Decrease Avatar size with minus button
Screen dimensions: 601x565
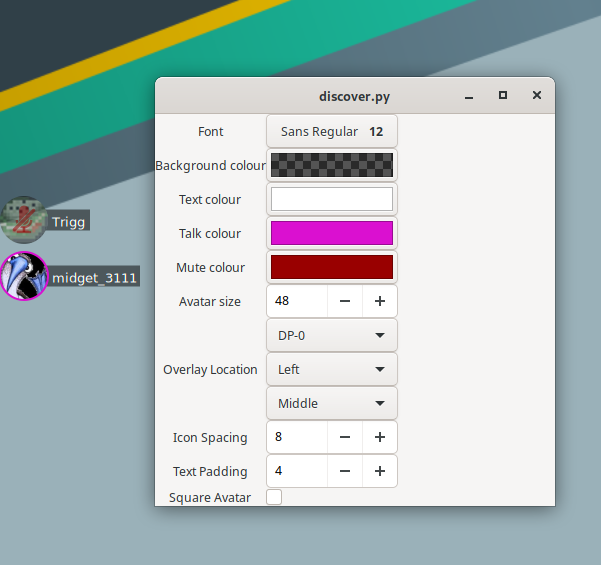click(345, 301)
